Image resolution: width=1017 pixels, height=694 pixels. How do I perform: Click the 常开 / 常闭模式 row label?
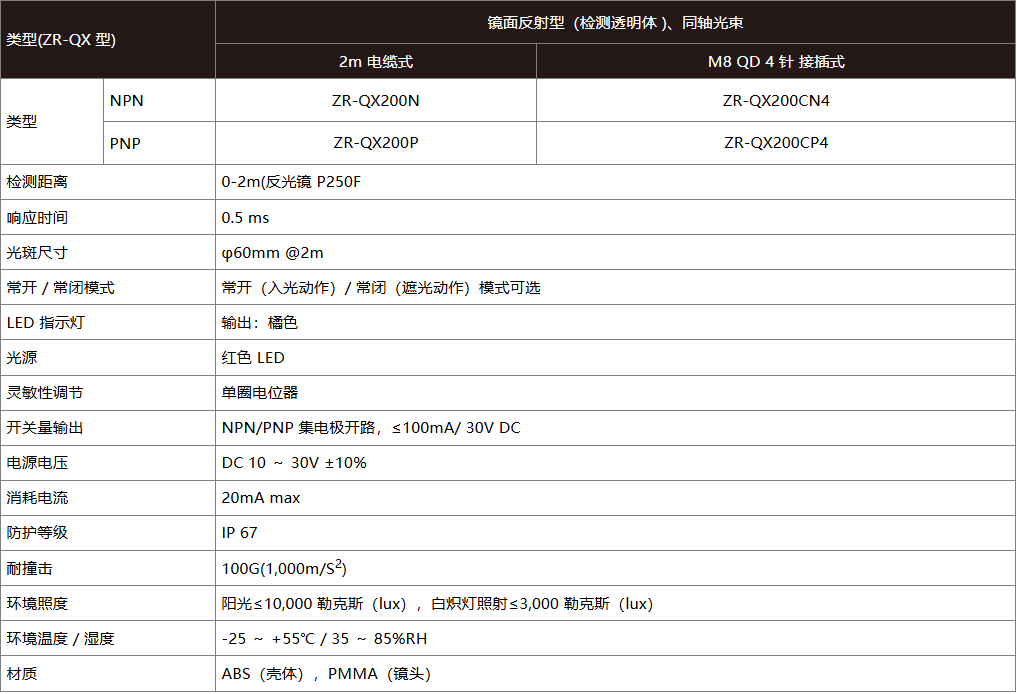[x=60, y=288]
